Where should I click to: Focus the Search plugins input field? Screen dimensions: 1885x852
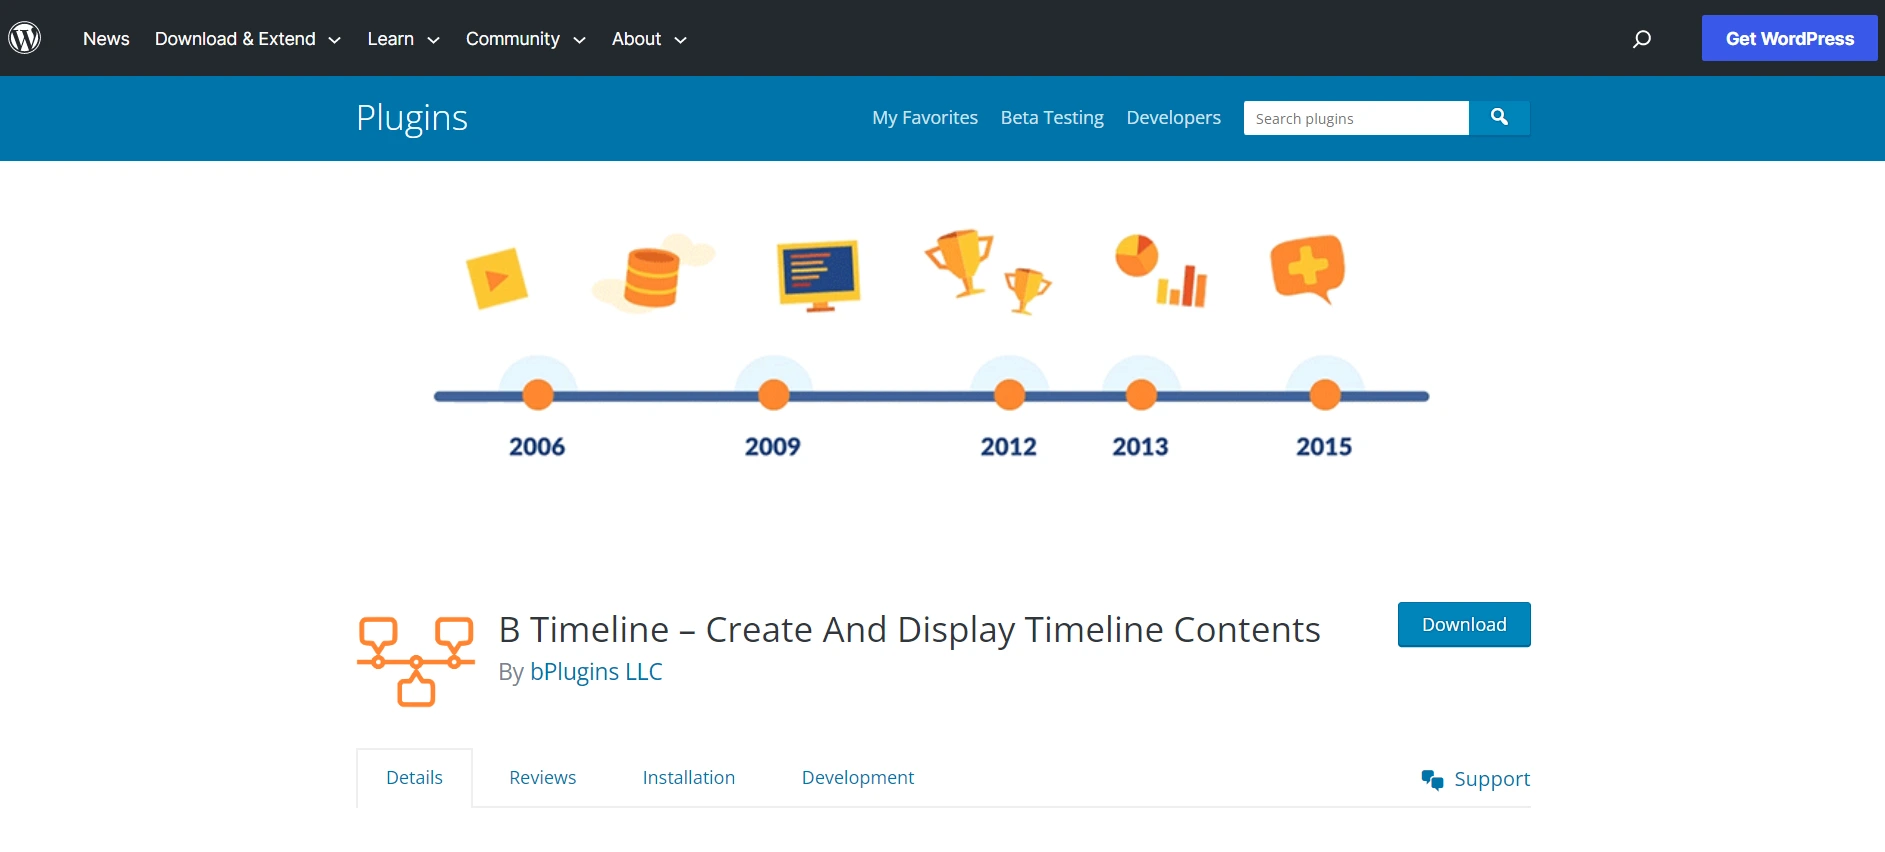pos(1356,118)
